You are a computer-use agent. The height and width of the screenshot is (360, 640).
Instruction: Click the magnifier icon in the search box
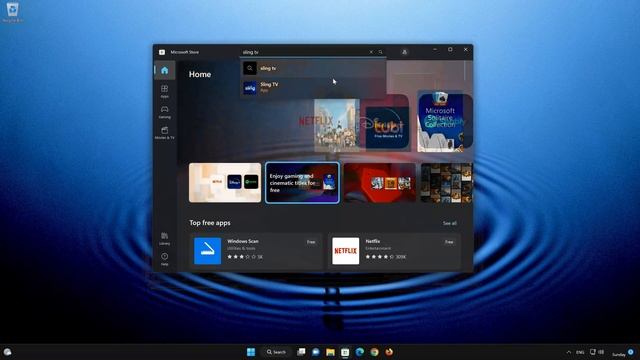[380, 52]
